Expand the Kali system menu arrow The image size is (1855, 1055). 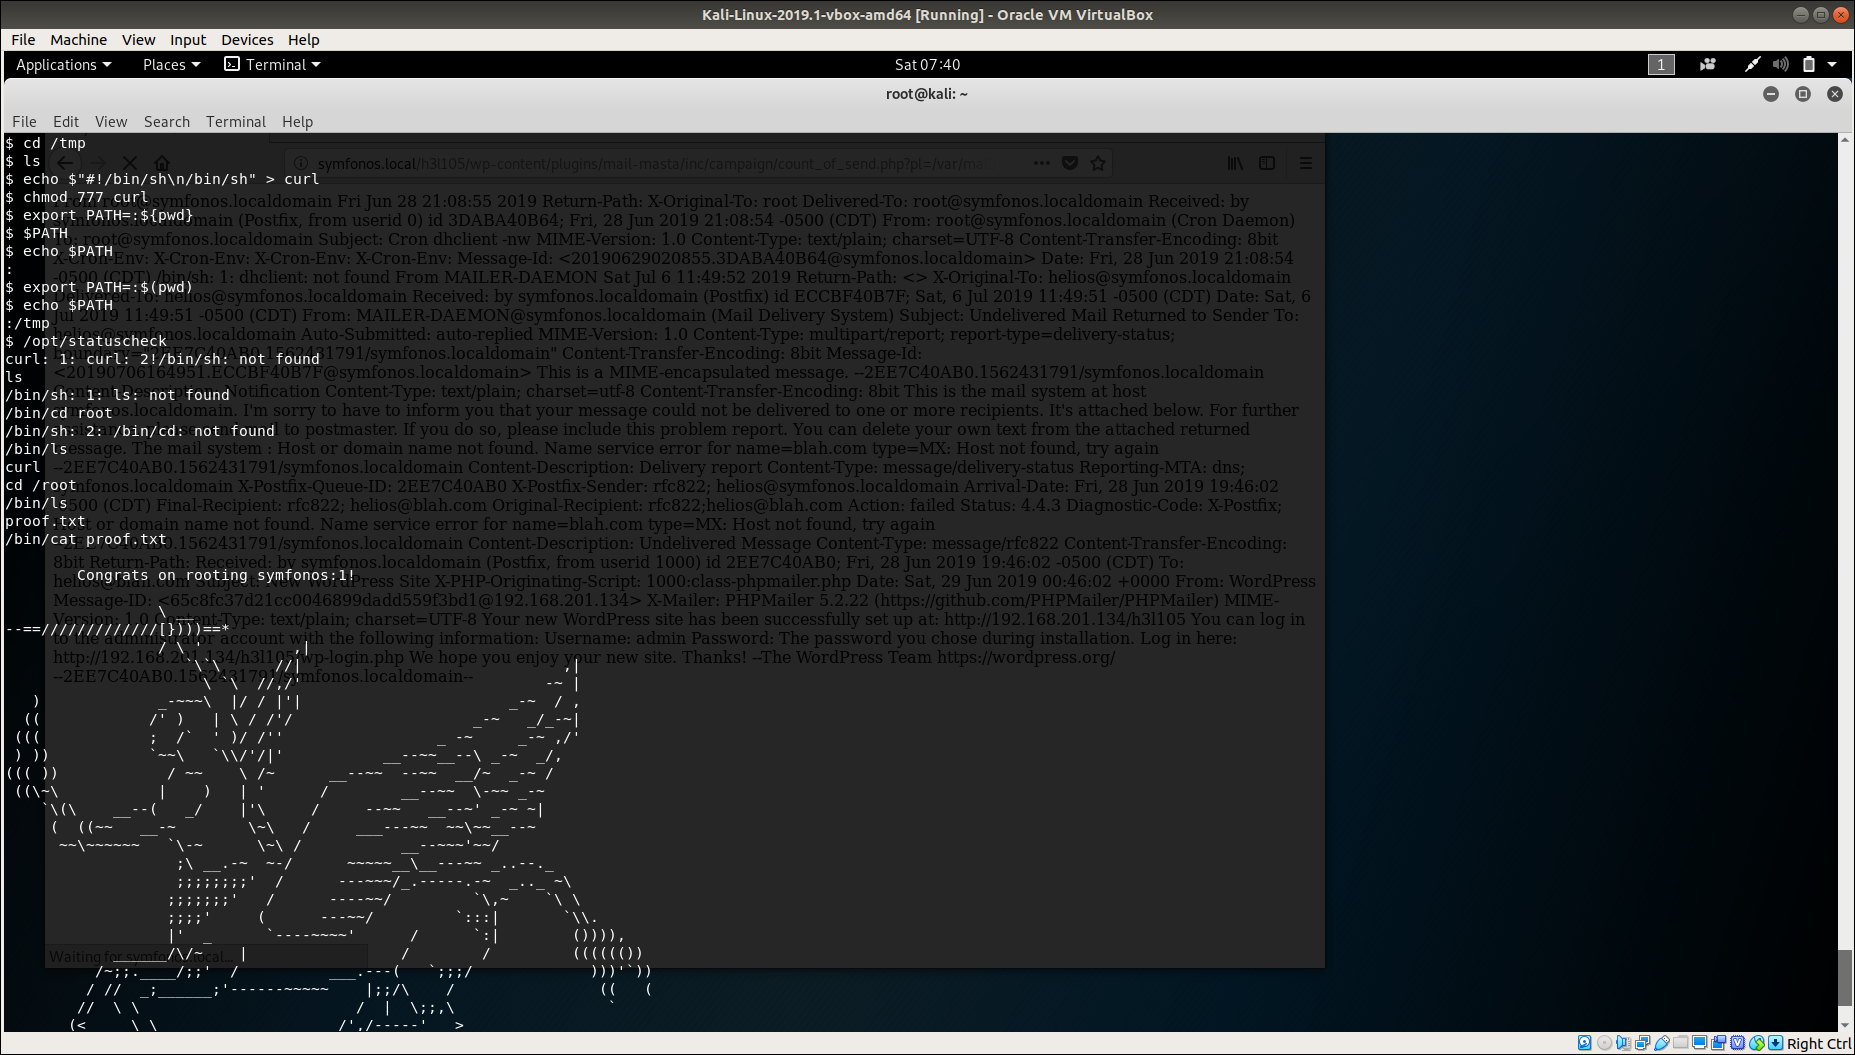click(x=1832, y=64)
